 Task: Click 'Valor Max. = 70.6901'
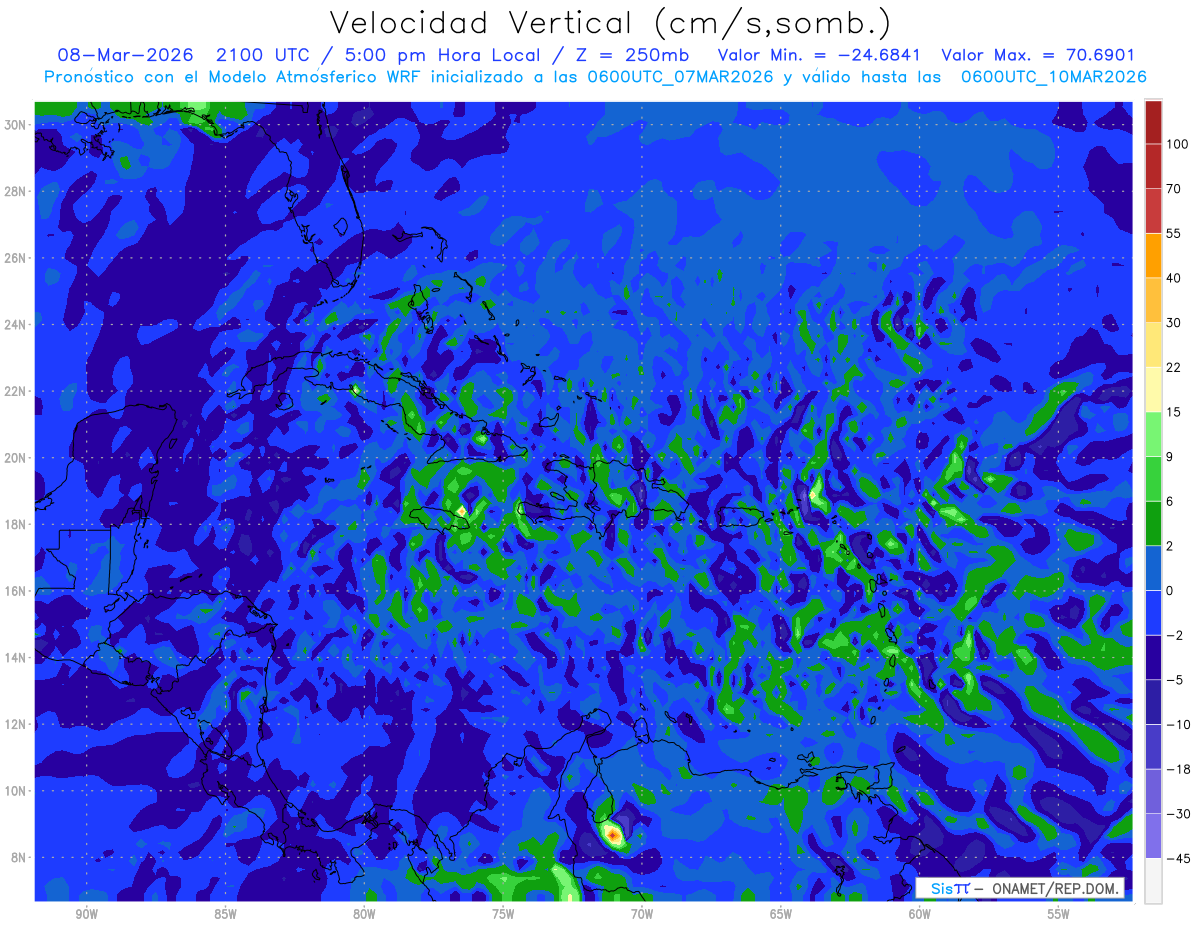point(1039,56)
